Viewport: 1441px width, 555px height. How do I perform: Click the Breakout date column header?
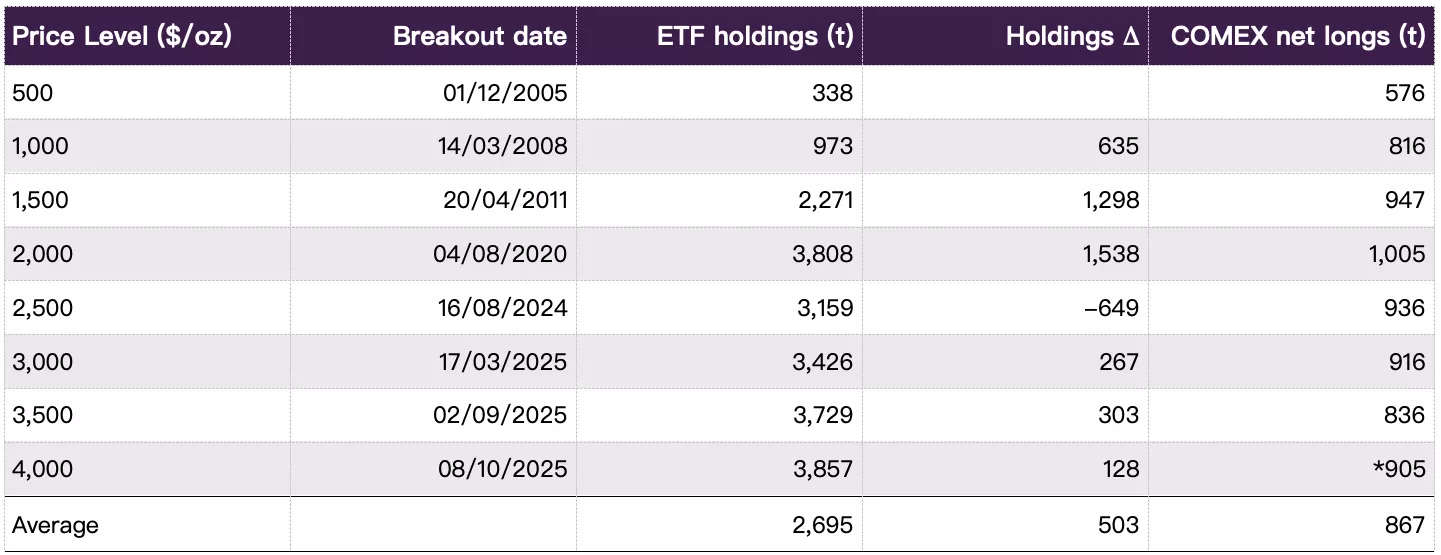click(x=480, y=37)
